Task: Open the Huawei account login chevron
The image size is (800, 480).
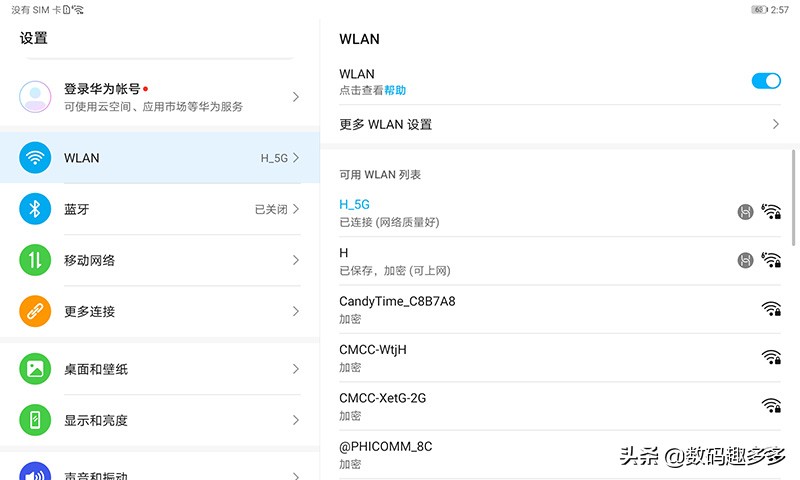Action: 296,97
